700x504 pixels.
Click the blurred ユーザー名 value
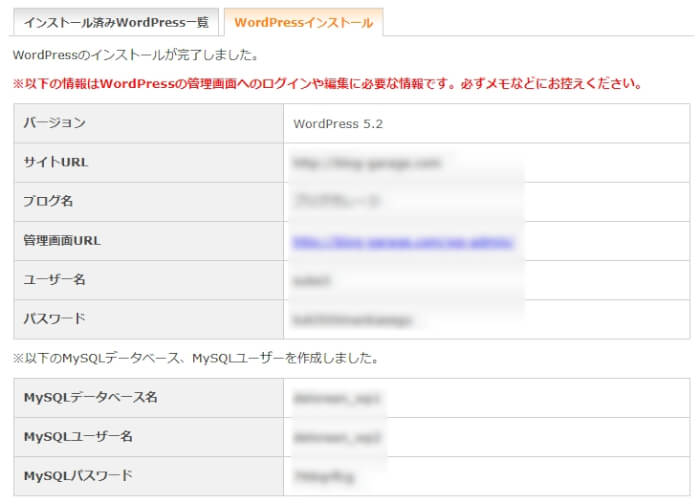[x=312, y=281]
